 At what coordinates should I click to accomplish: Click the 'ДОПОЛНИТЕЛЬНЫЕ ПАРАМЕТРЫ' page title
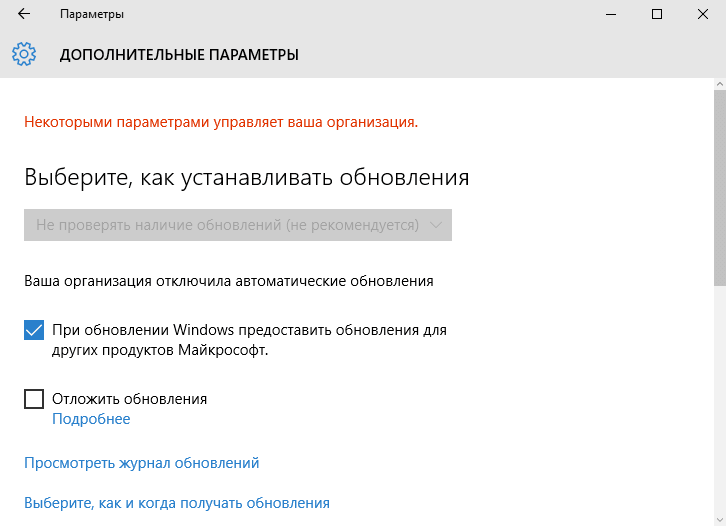click(179, 55)
